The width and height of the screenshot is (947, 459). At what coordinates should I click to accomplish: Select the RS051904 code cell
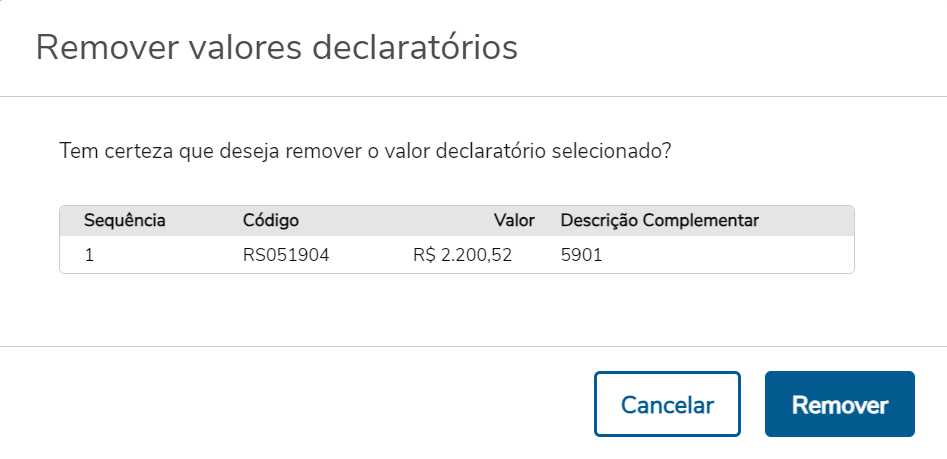coord(286,255)
